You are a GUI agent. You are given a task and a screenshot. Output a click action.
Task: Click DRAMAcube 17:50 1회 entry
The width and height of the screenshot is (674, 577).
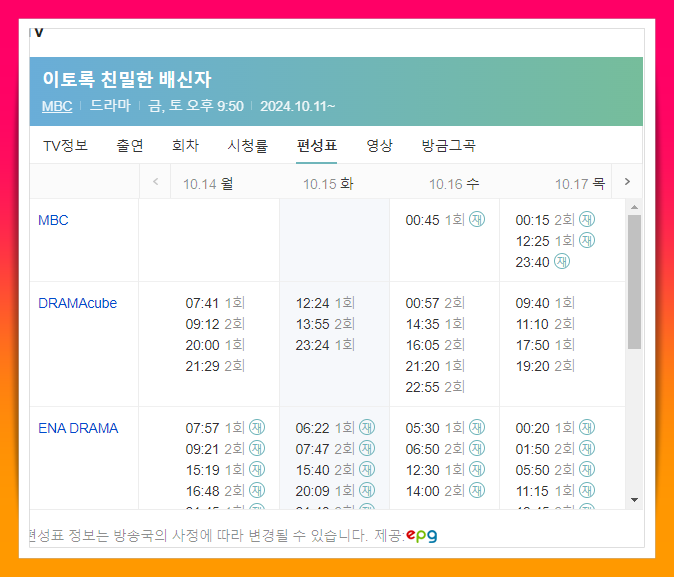[545, 345]
